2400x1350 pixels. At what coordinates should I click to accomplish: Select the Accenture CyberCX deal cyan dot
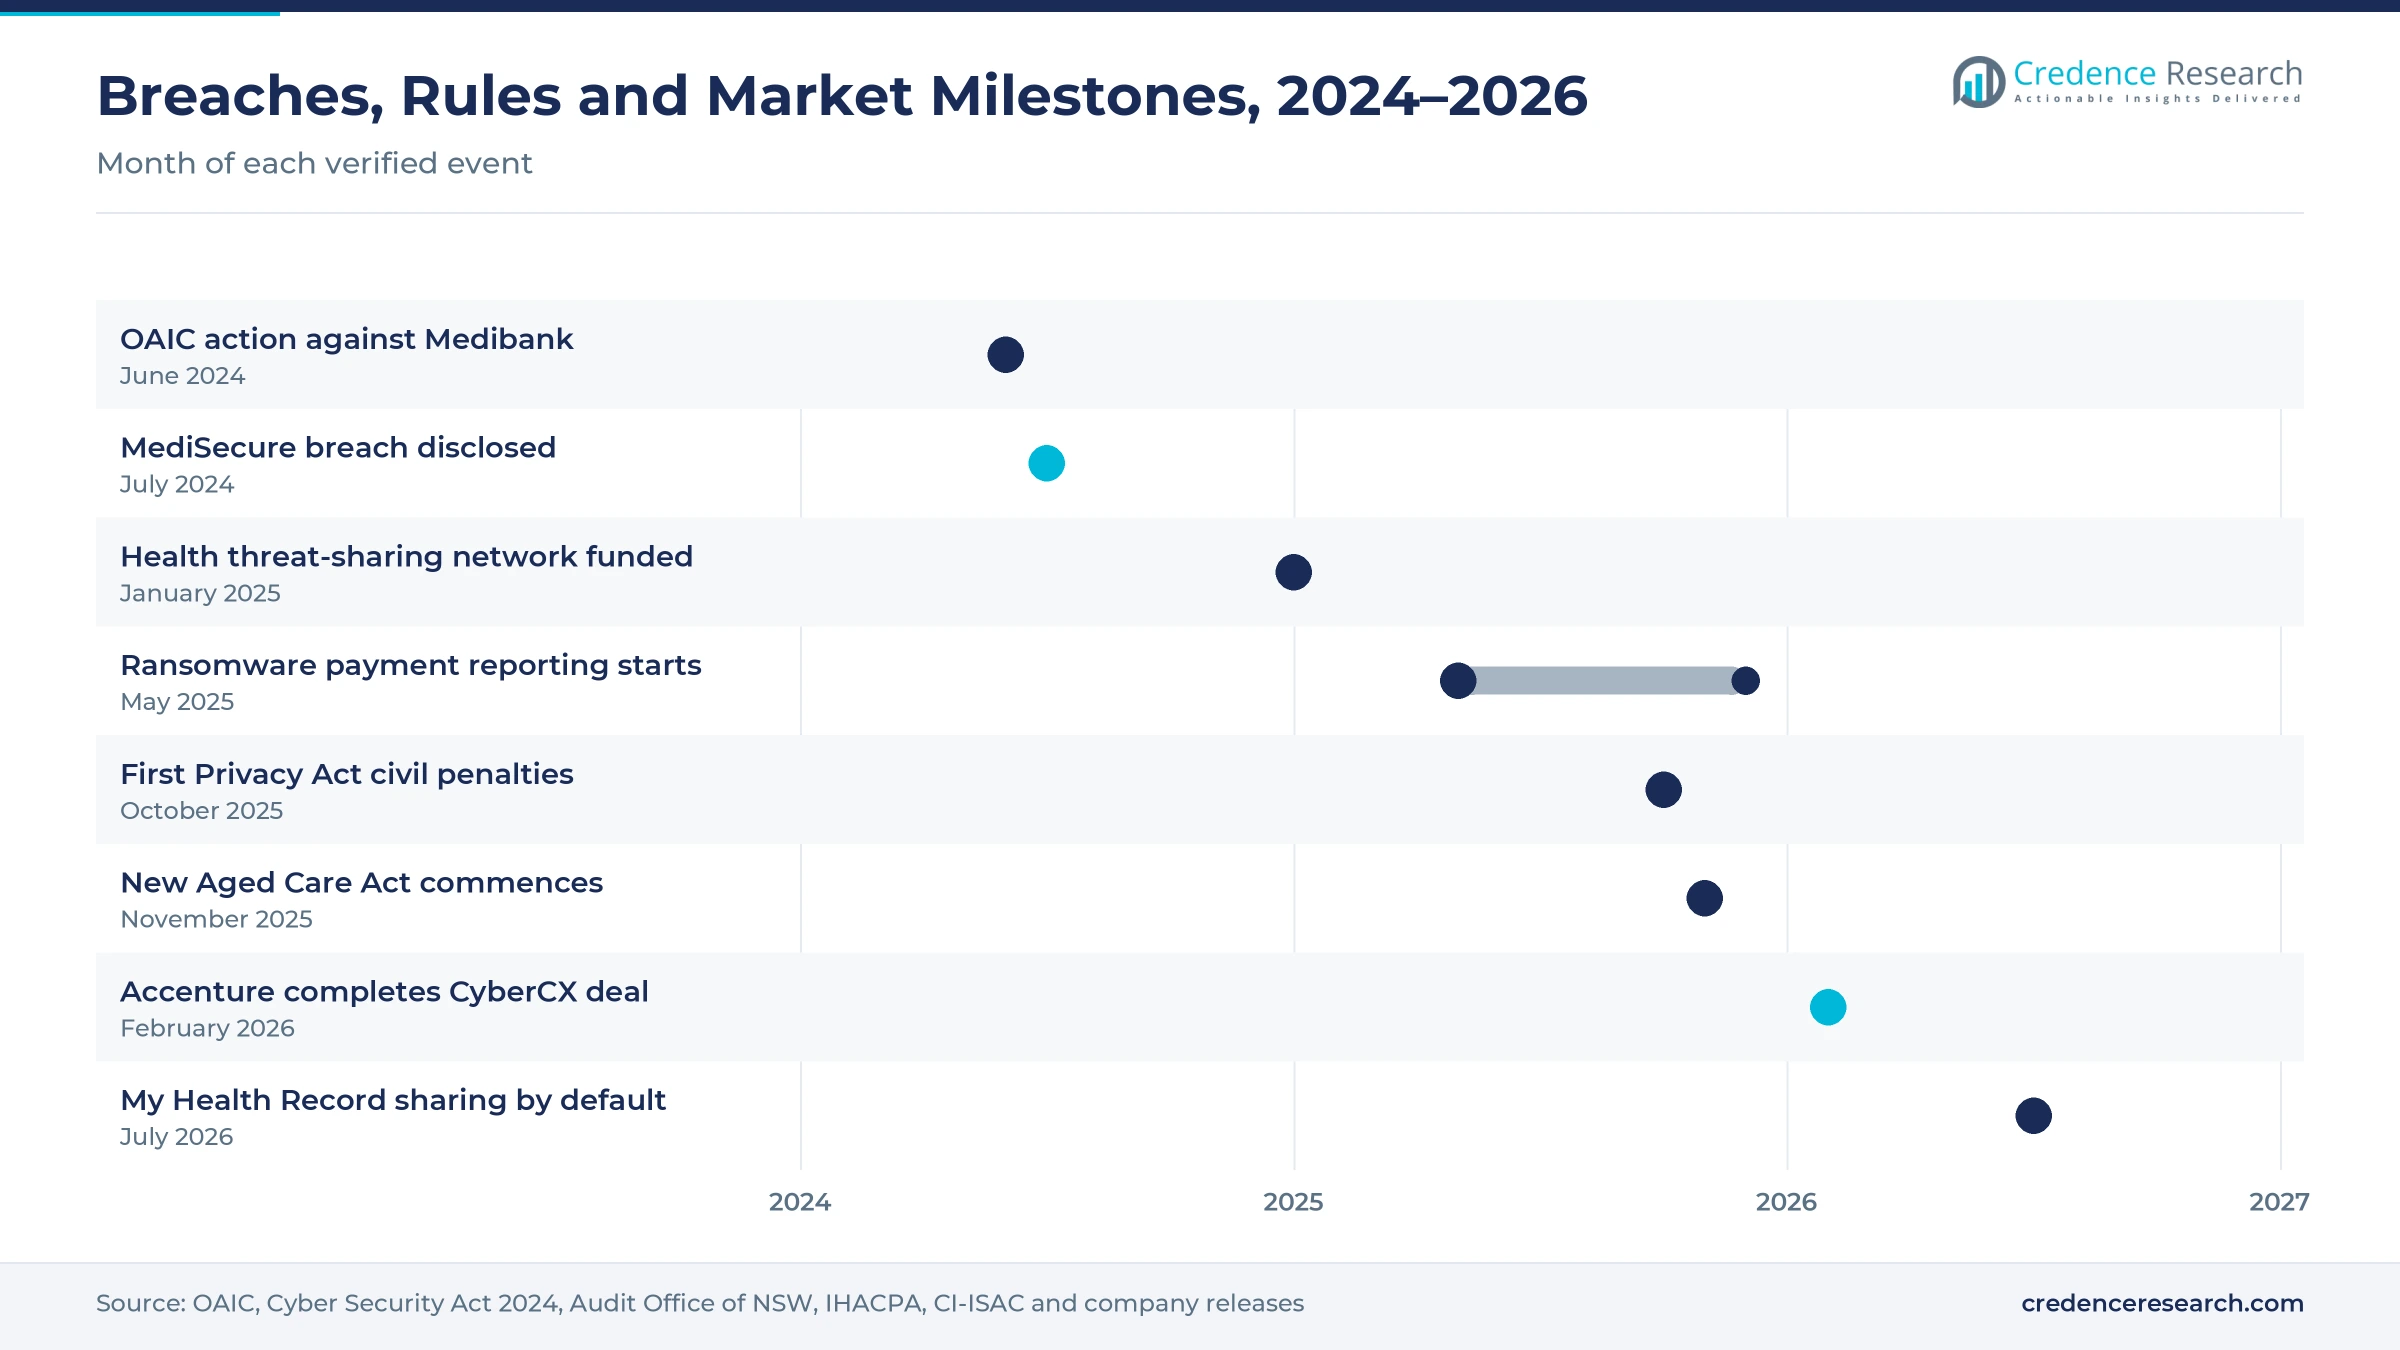coord(1828,1007)
